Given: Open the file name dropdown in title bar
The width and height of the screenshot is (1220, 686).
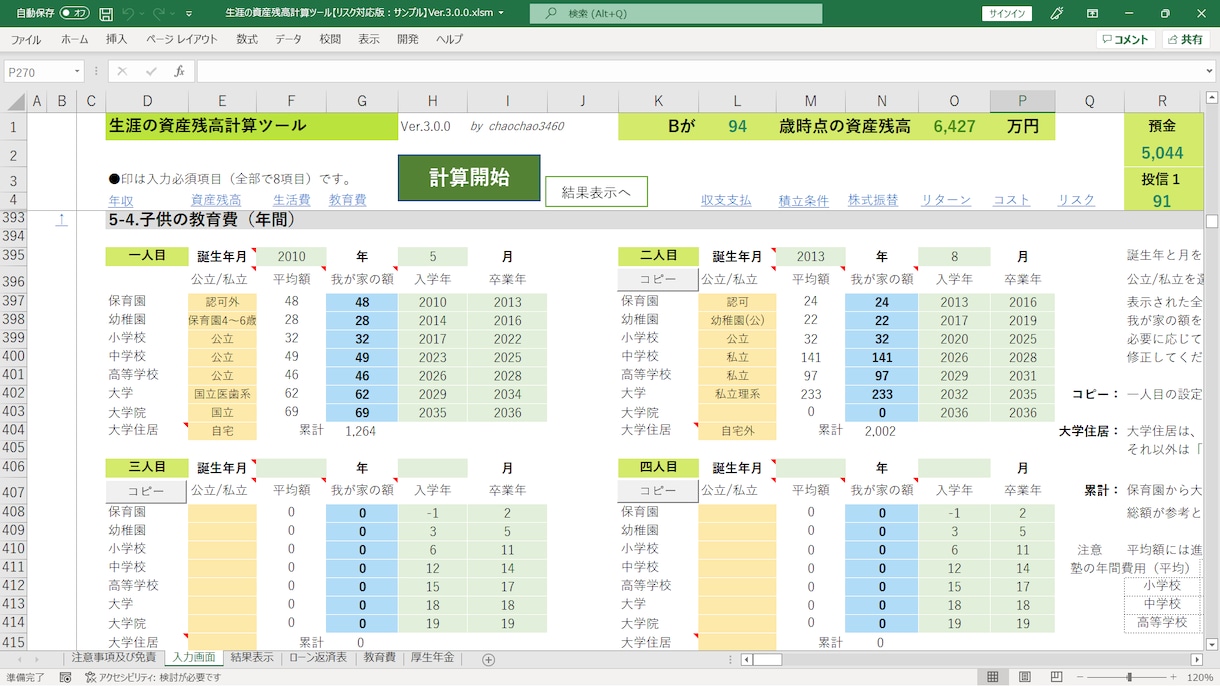Looking at the screenshot, I should tap(501, 14).
